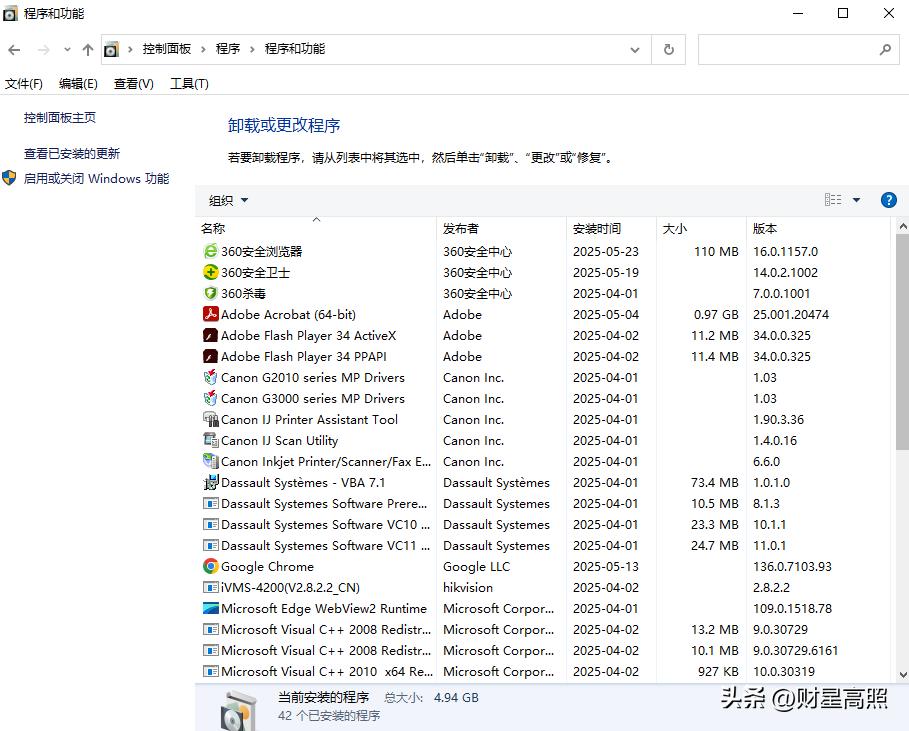Viewport: 909px width, 731px height.
Task: Click 程序 in the breadcrumb path
Action: [228, 49]
